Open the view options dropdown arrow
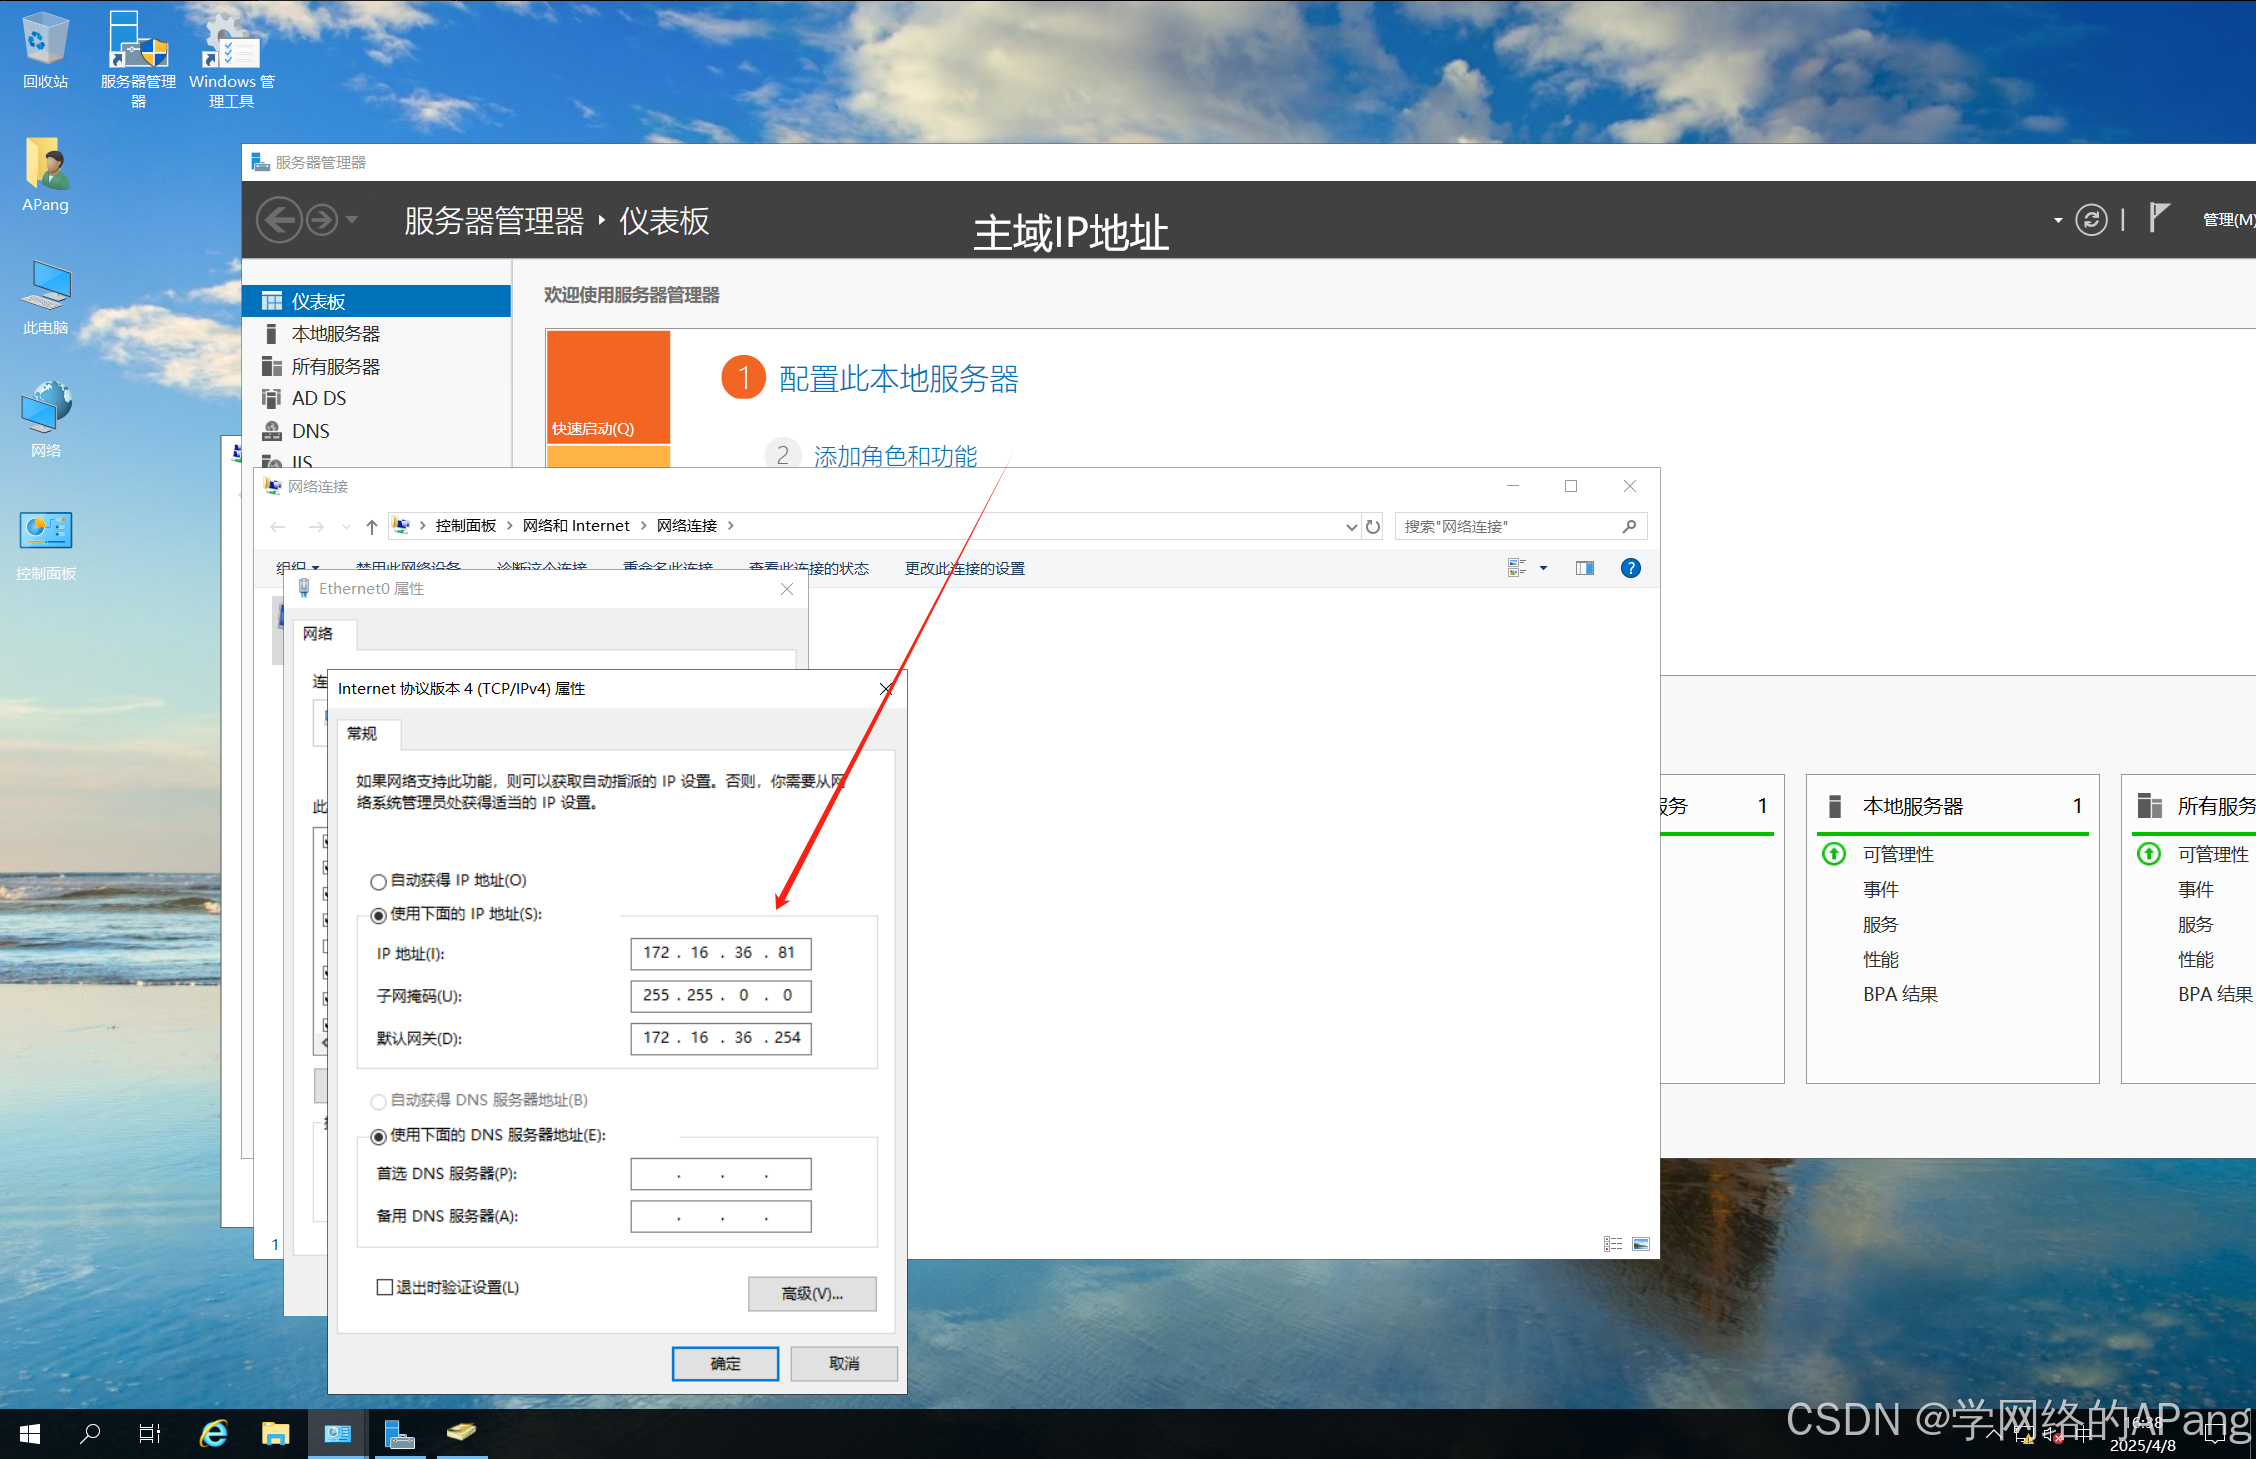 pyautogui.click(x=1543, y=568)
